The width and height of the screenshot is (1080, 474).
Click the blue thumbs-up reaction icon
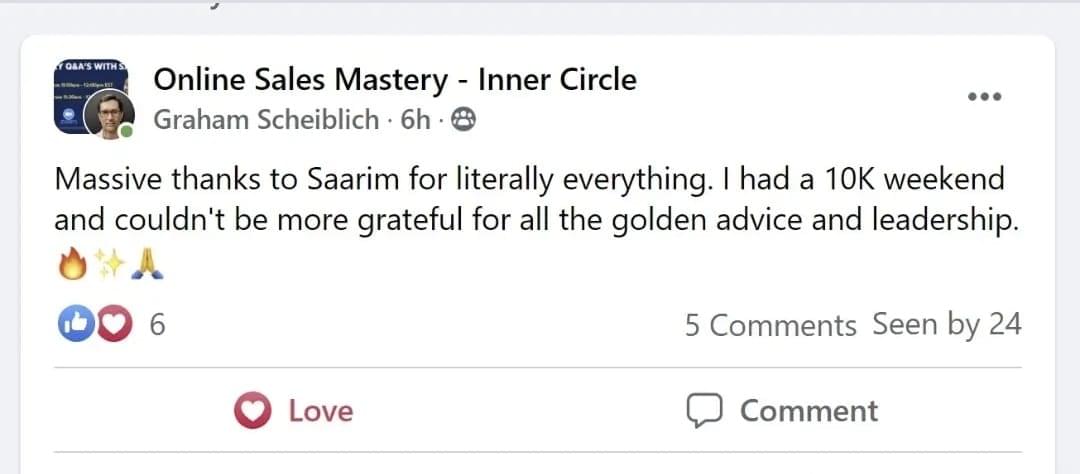point(76,324)
